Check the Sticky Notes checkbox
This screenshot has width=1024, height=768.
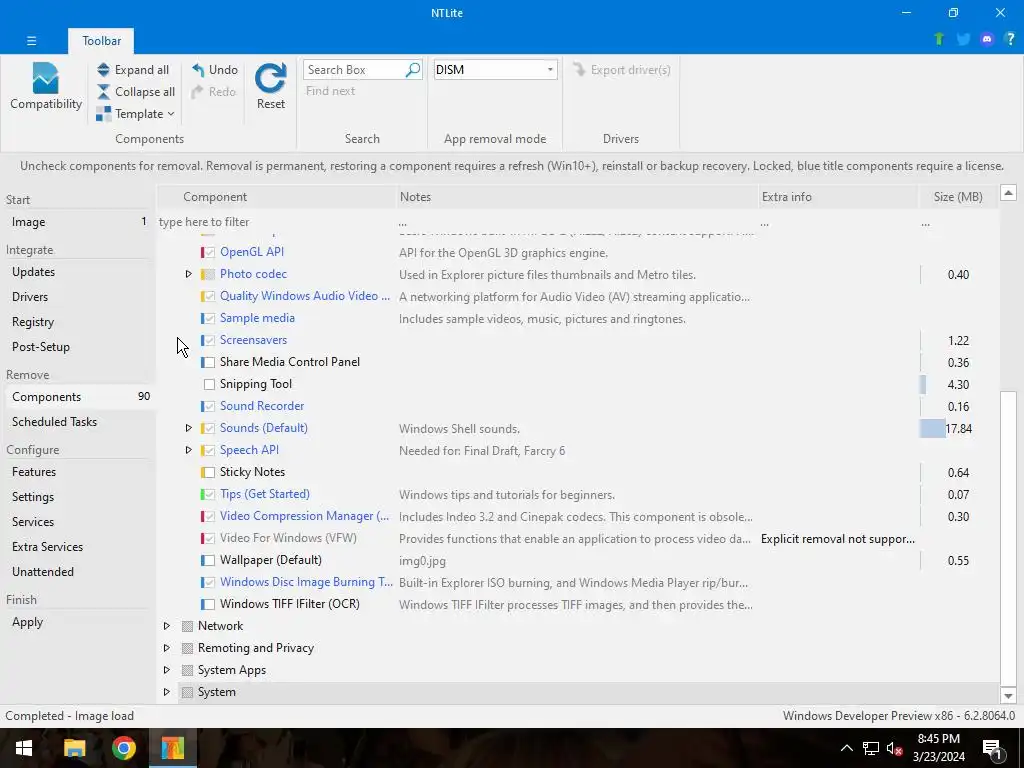[209, 472]
